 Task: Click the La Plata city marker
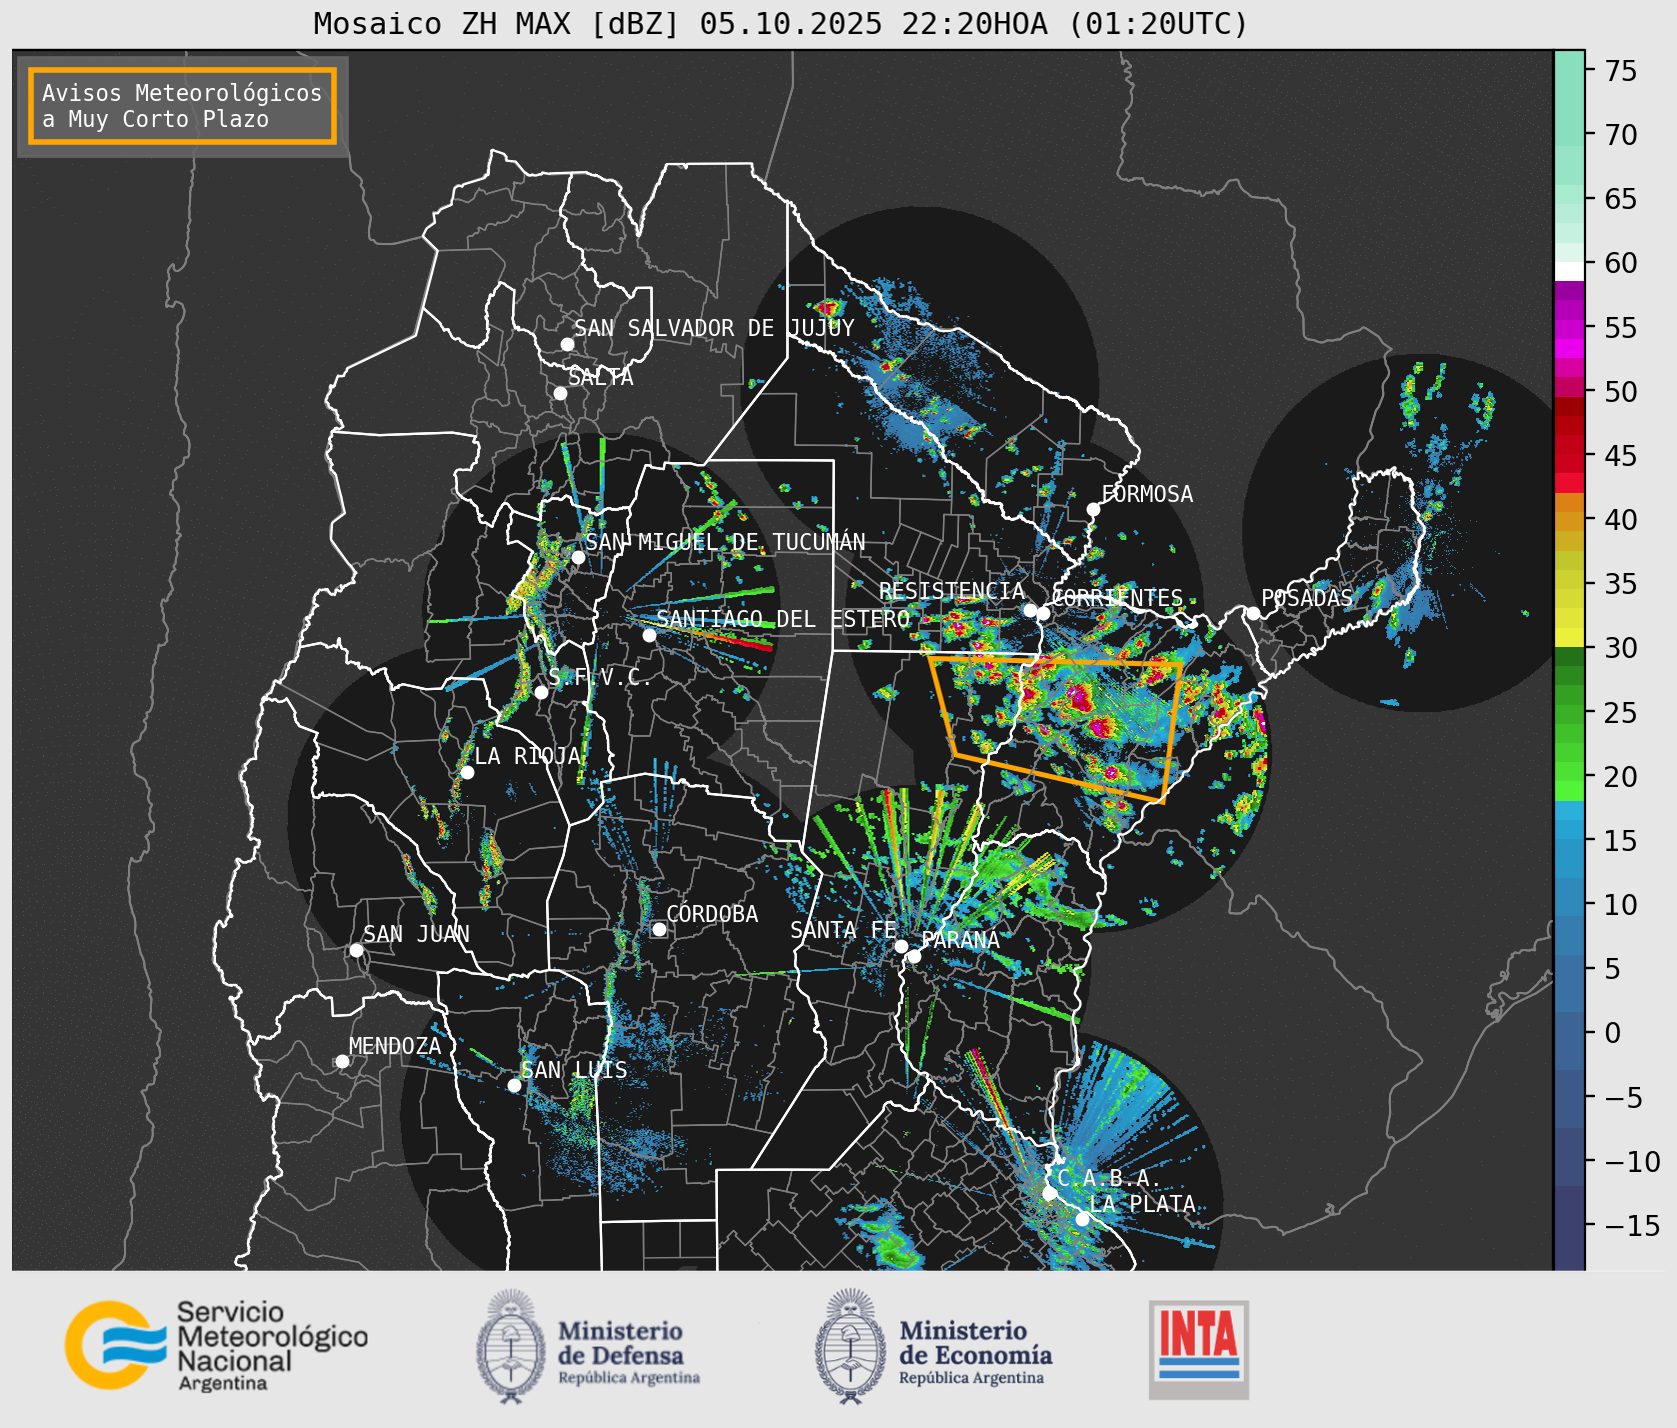pyautogui.click(x=1082, y=1218)
